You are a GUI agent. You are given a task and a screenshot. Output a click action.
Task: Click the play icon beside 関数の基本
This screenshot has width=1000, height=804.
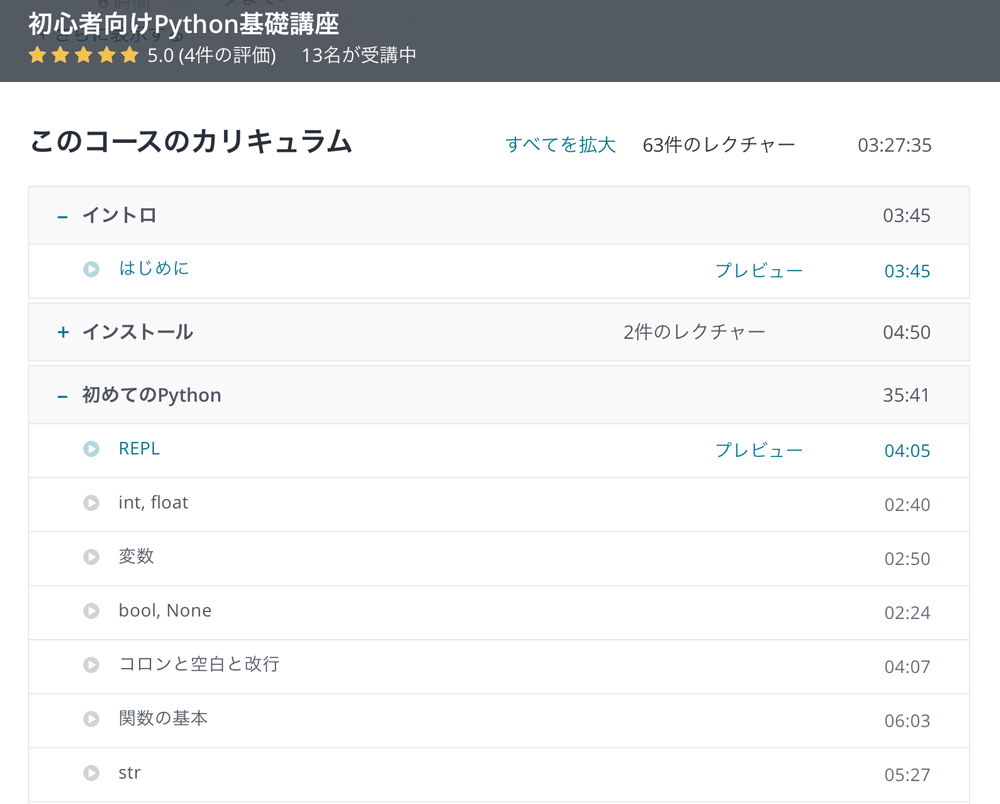click(x=91, y=719)
